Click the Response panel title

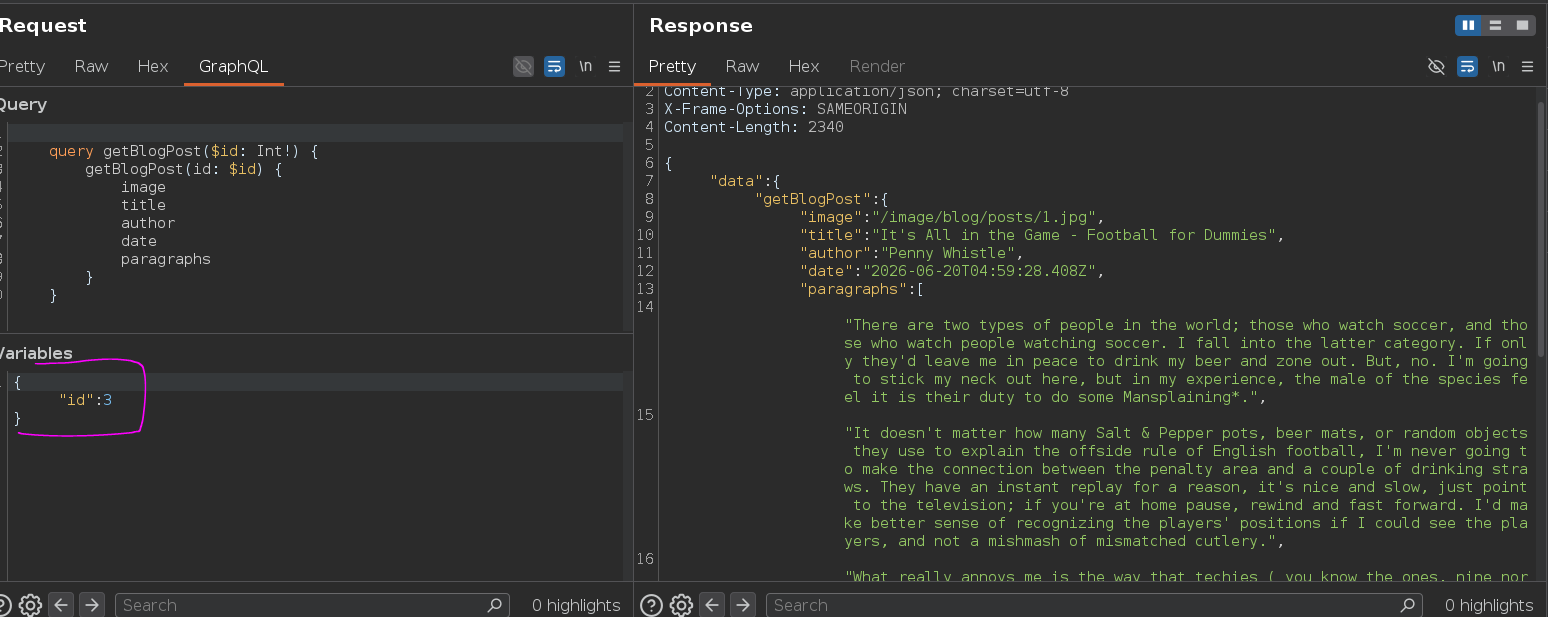tap(701, 25)
